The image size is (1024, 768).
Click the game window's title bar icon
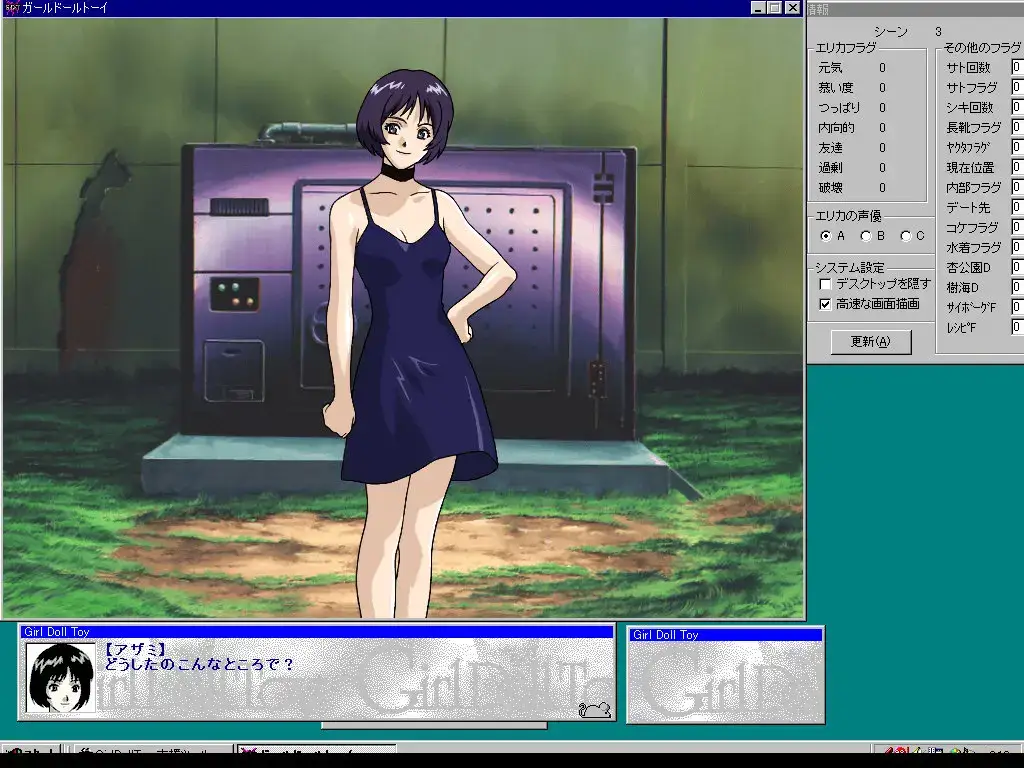pos(11,8)
